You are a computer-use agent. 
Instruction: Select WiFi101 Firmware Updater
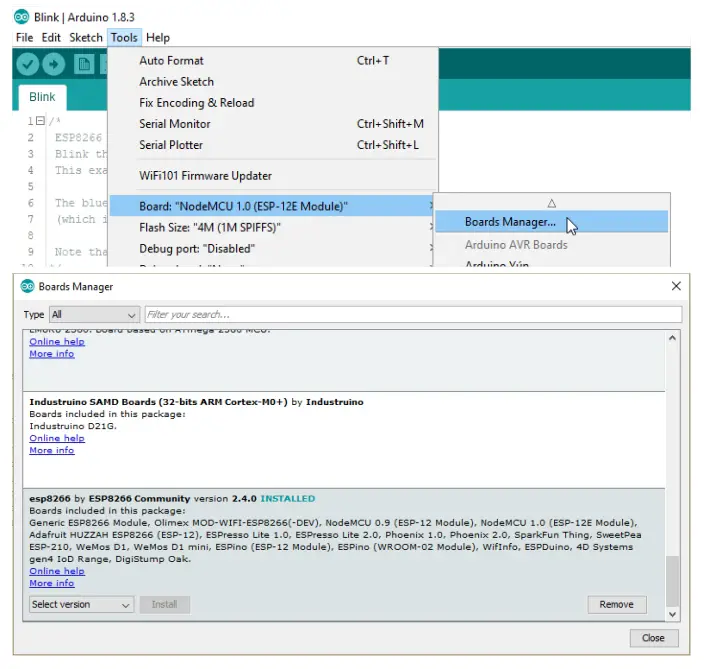click(x=273, y=176)
